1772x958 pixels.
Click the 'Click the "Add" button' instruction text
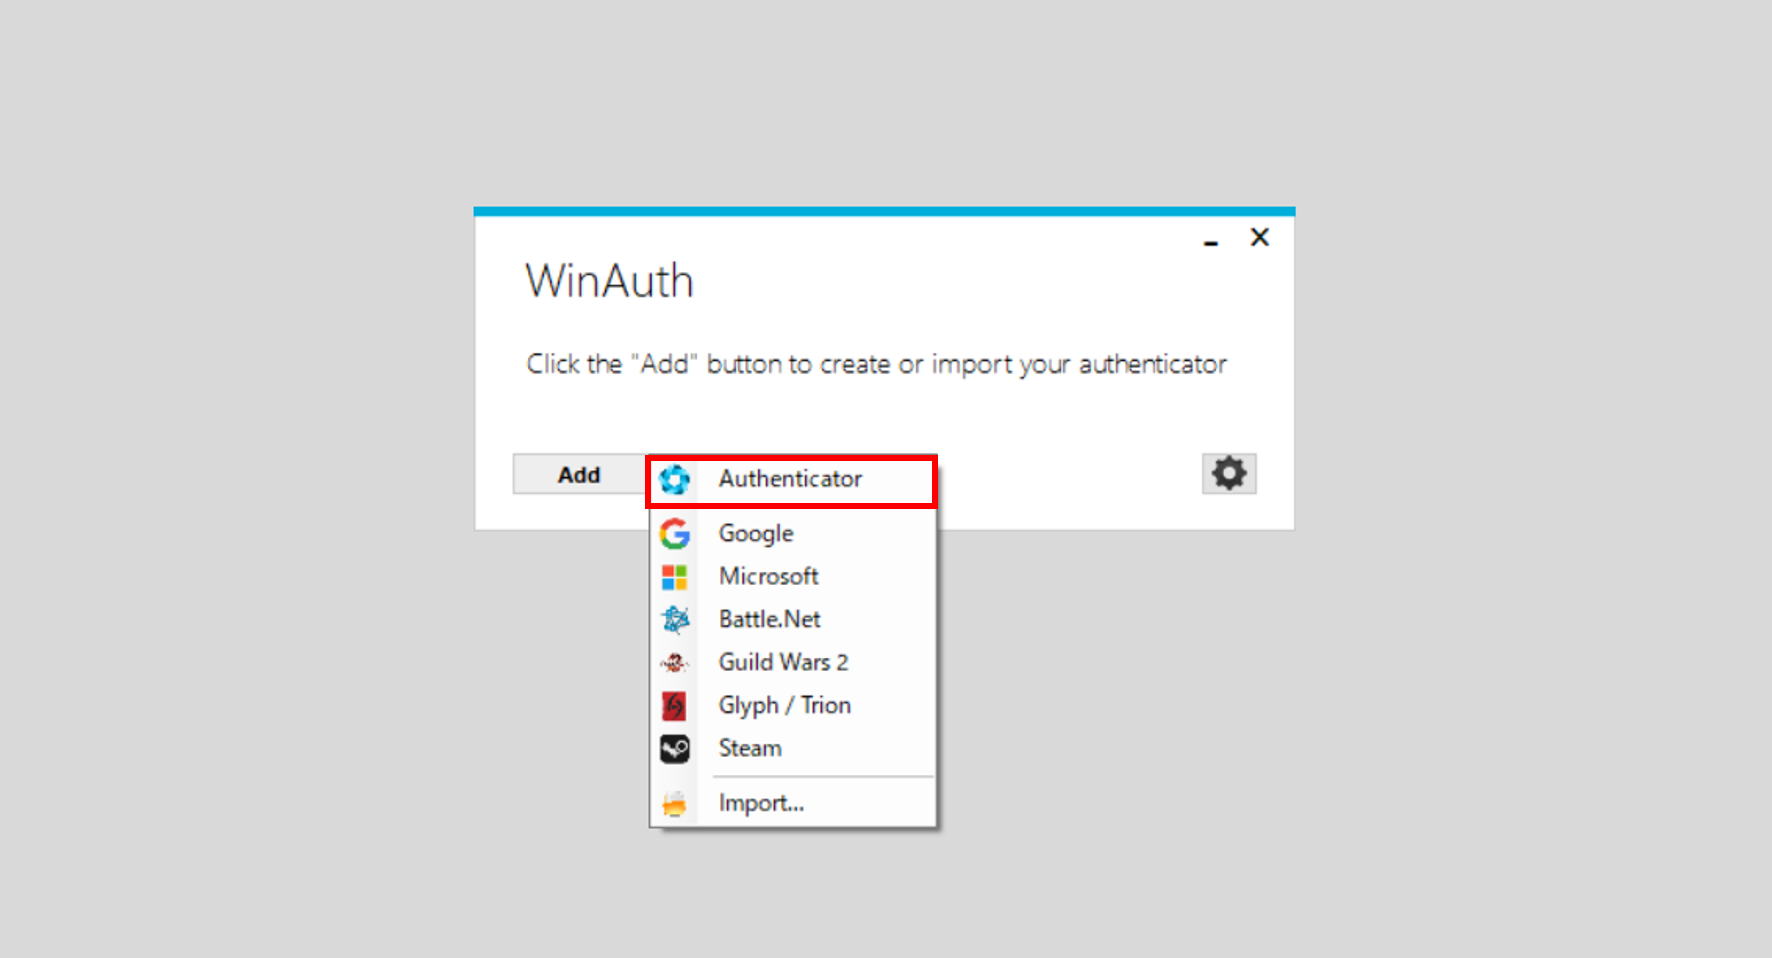(x=877, y=364)
